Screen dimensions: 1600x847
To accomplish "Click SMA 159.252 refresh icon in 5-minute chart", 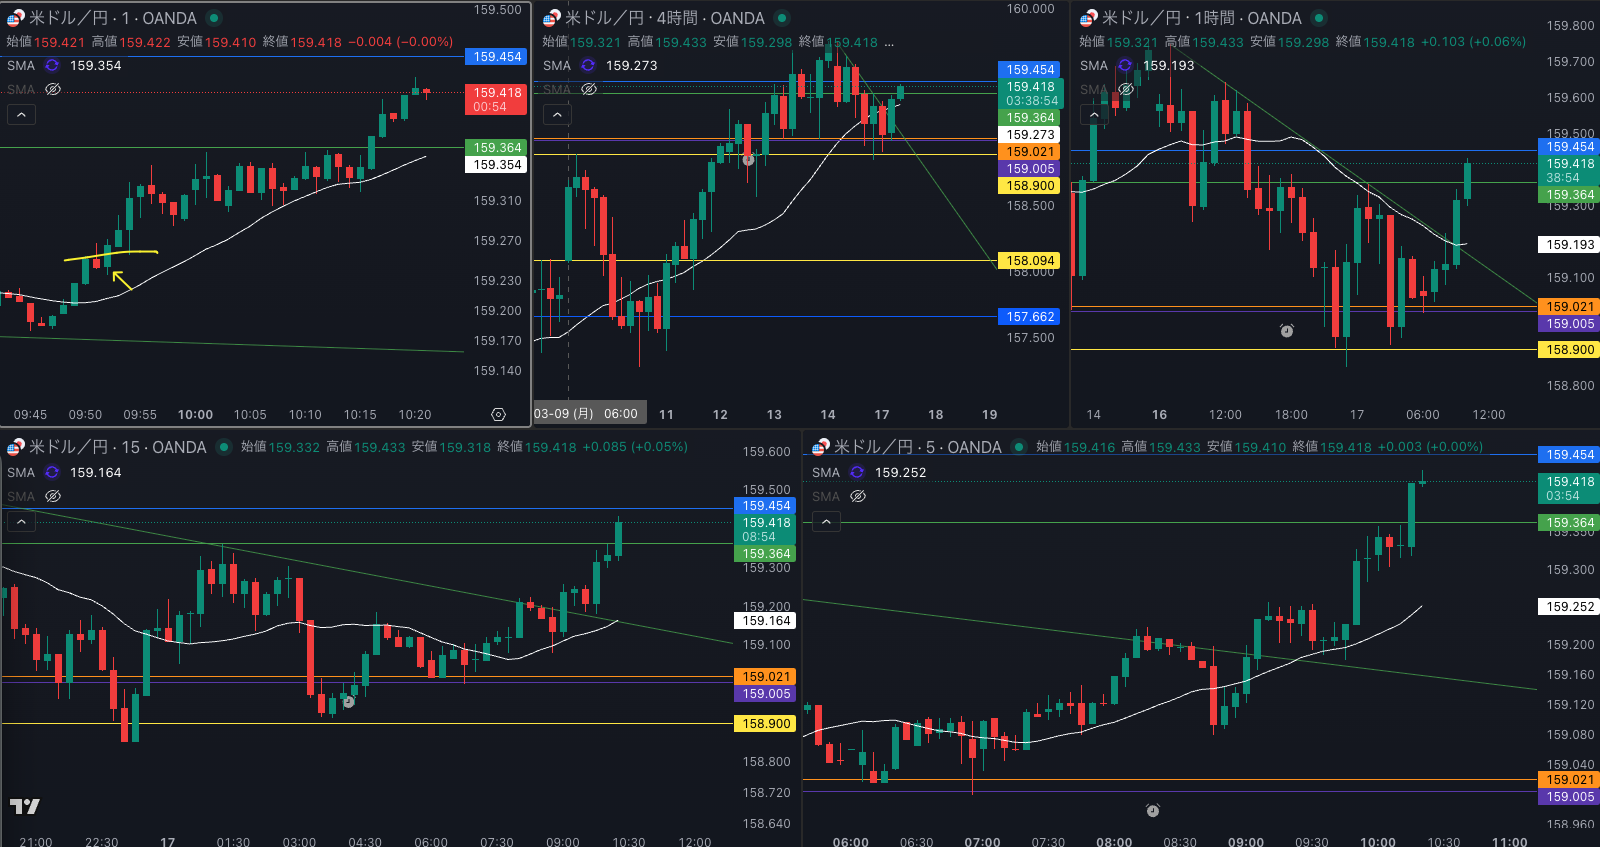I will tap(857, 472).
